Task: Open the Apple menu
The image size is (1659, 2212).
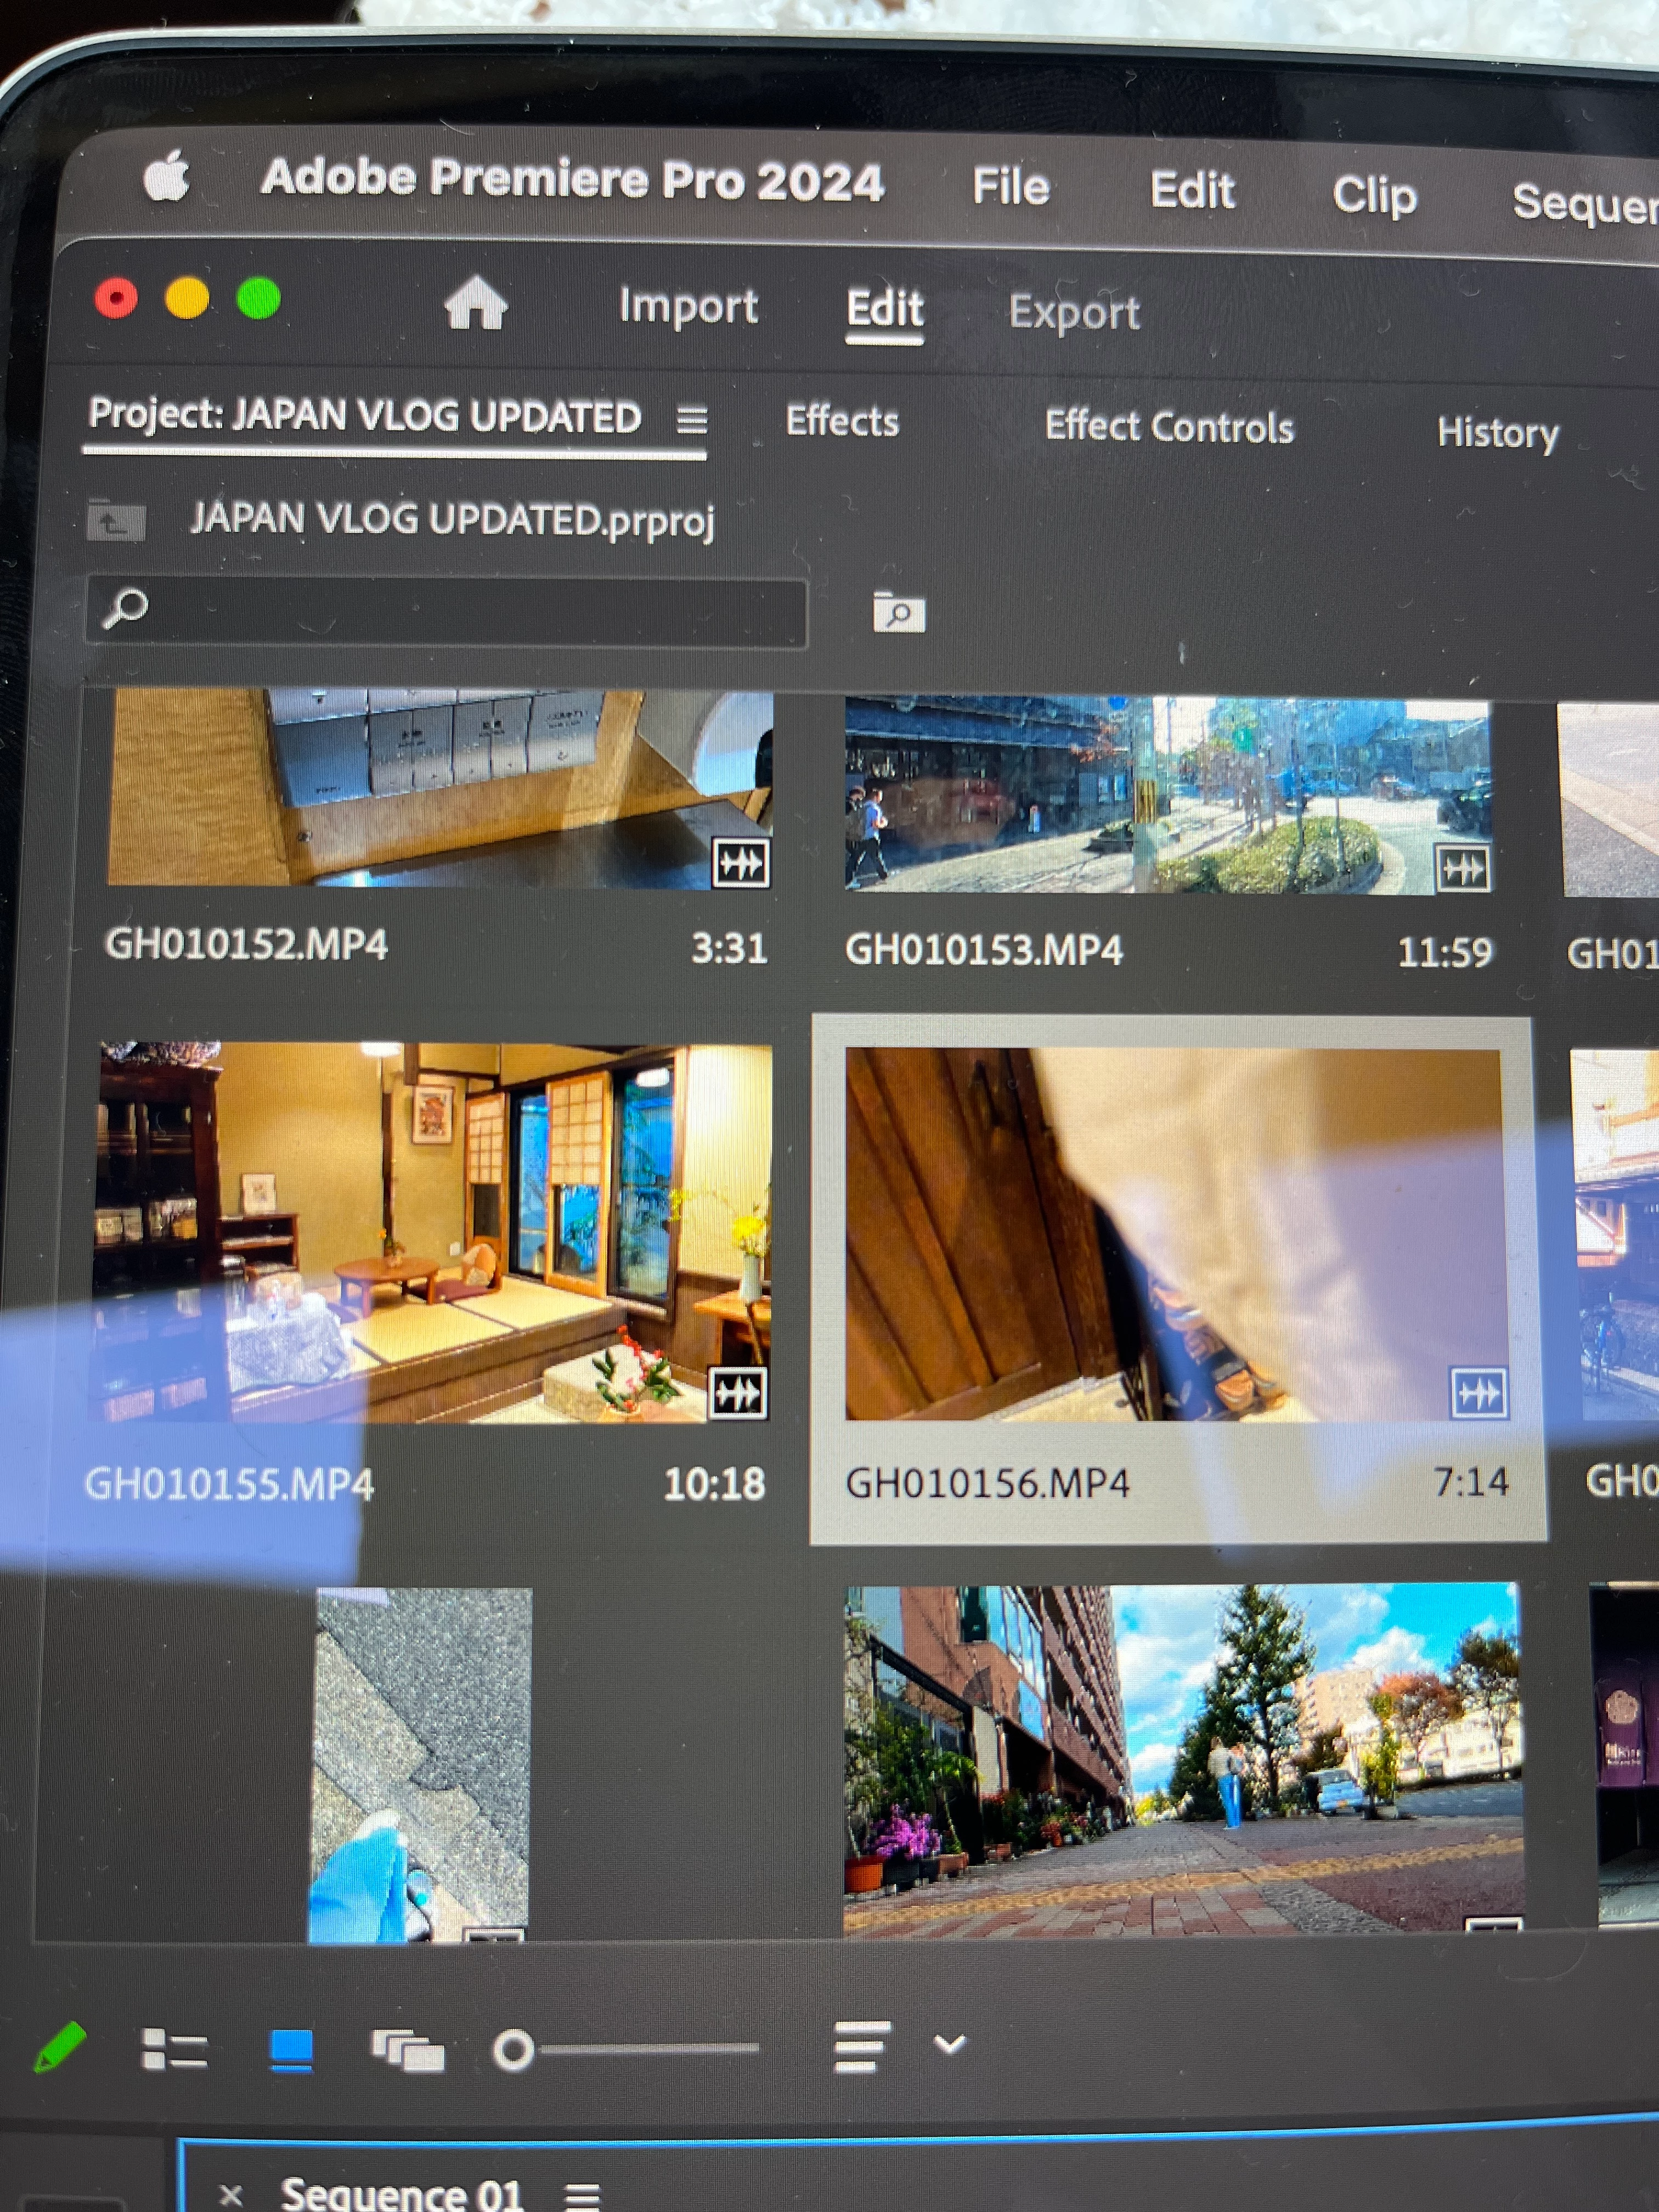Action: [x=167, y=176]
